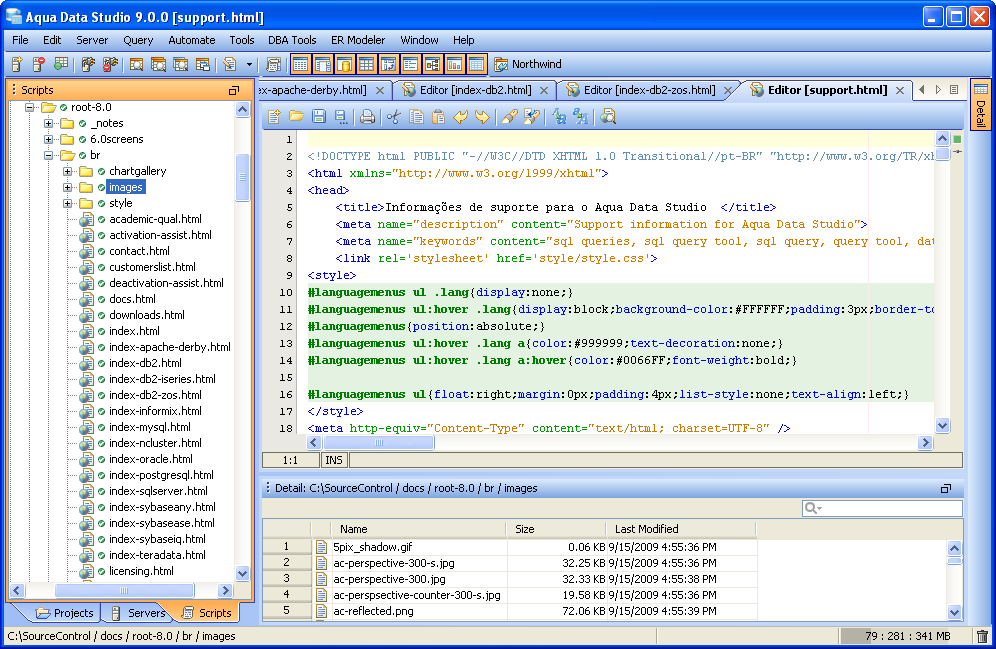Click the search field in Detail pane
996x649 pixels.
coord(890,509)
